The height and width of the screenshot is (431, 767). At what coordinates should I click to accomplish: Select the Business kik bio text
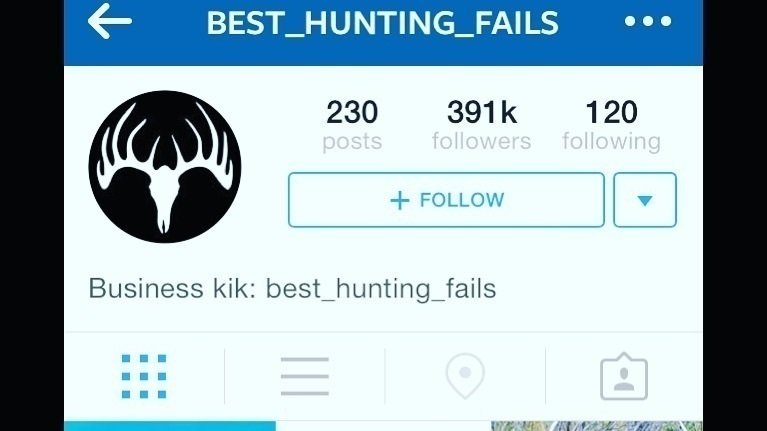point(293,288)
